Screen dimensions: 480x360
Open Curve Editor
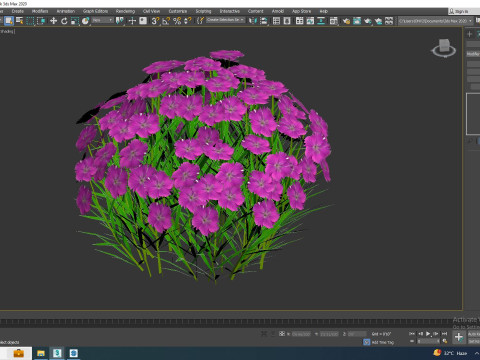coord(310,21)
